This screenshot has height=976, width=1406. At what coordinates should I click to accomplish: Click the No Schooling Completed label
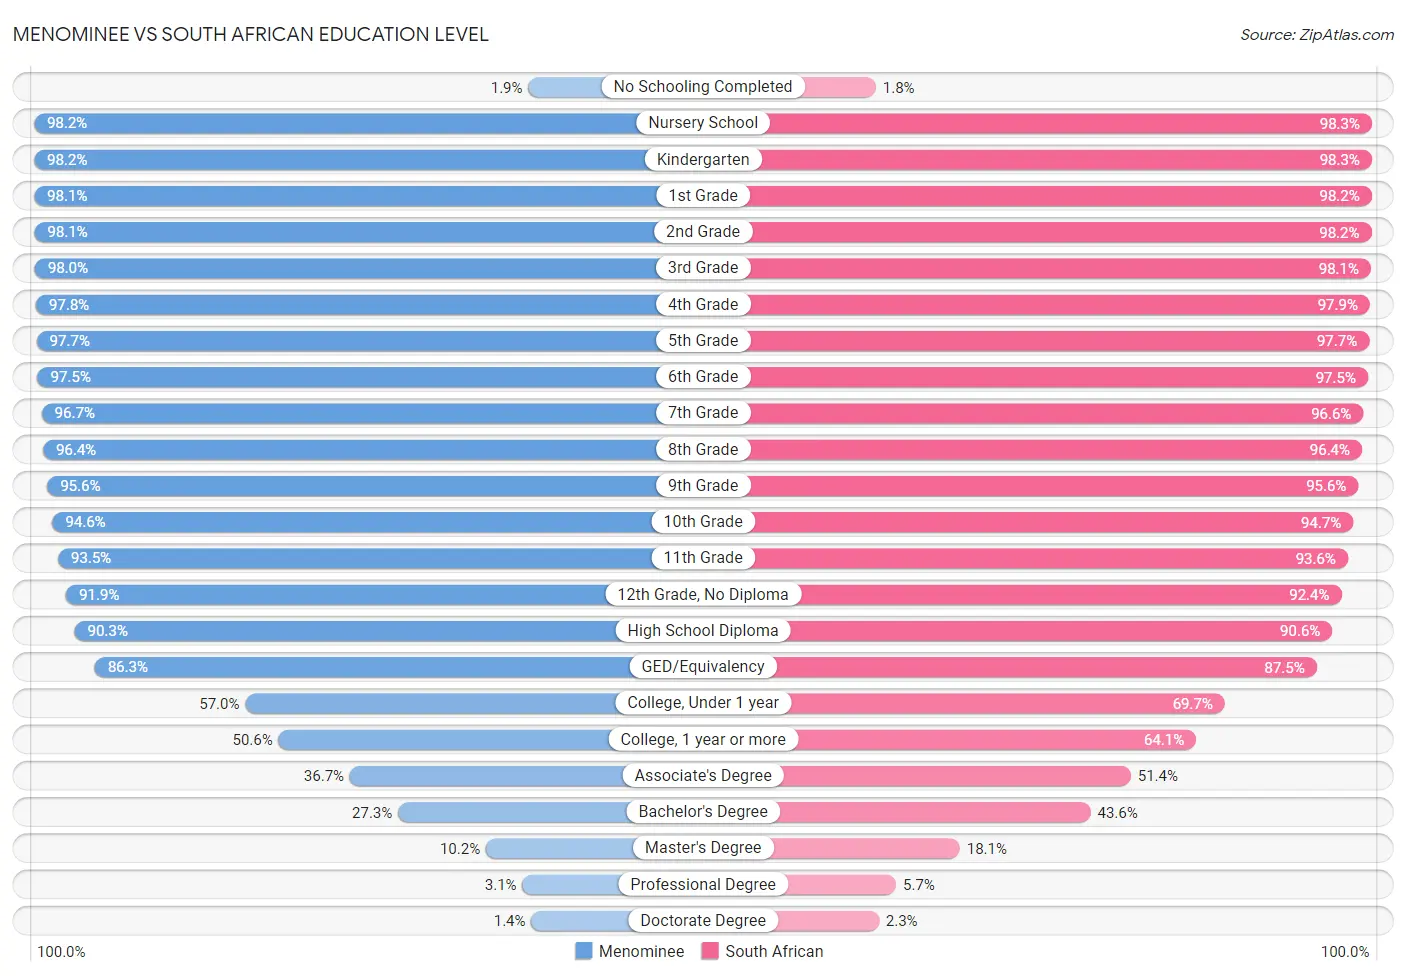(x=703, y=87)
